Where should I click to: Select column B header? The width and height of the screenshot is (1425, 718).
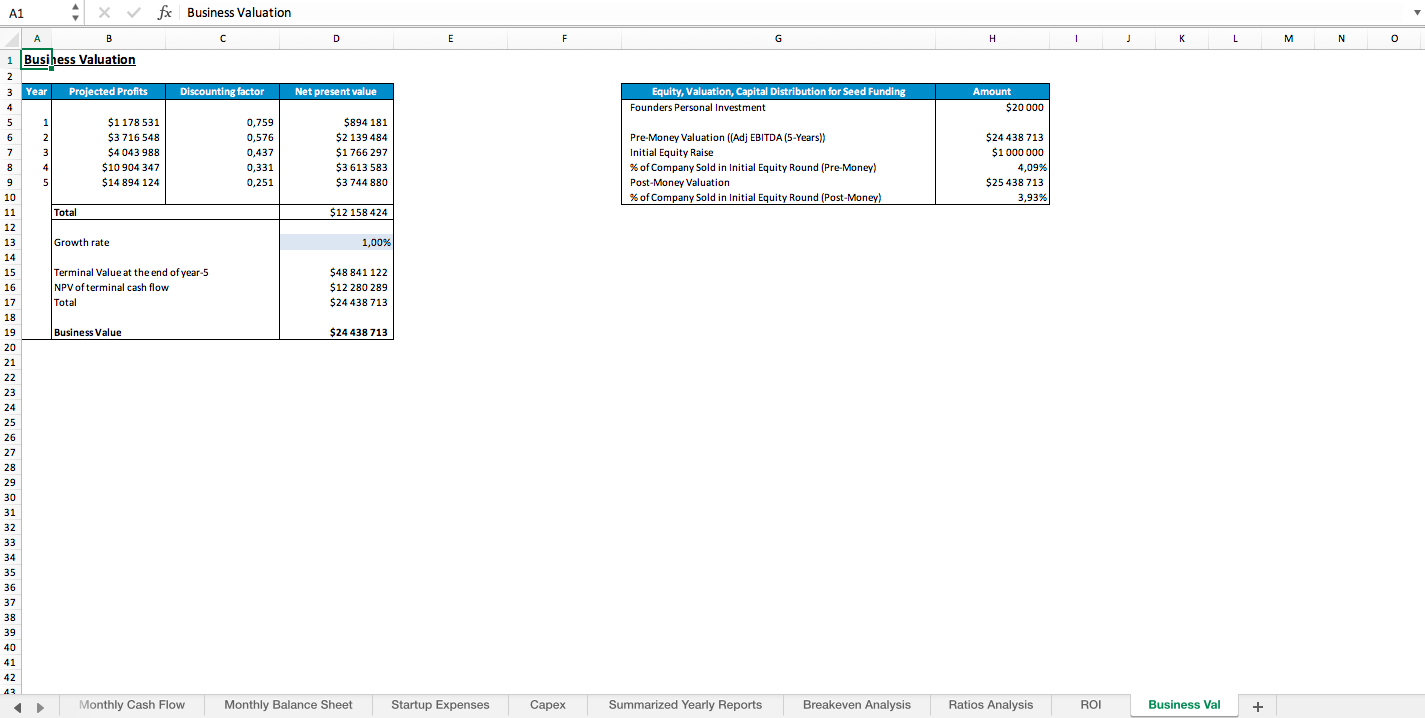108,38
